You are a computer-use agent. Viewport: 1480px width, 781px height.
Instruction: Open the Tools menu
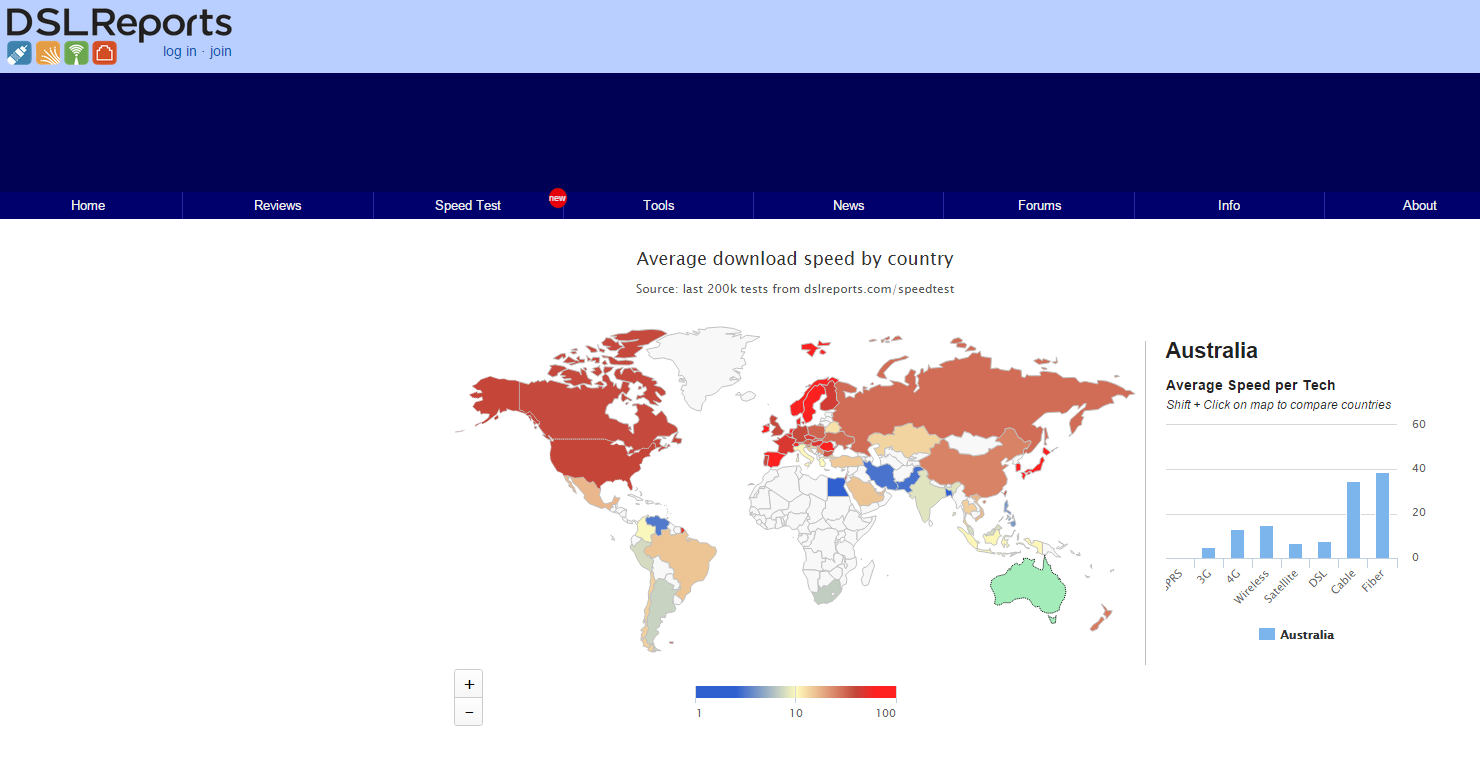click(x=659, y=205)
